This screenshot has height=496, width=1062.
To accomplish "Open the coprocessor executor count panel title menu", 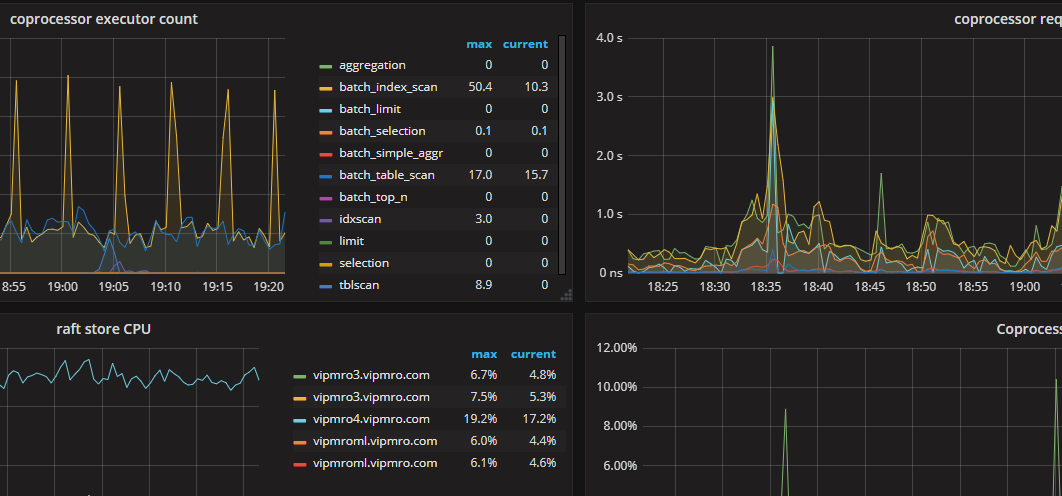I will [x=104, y=19].
